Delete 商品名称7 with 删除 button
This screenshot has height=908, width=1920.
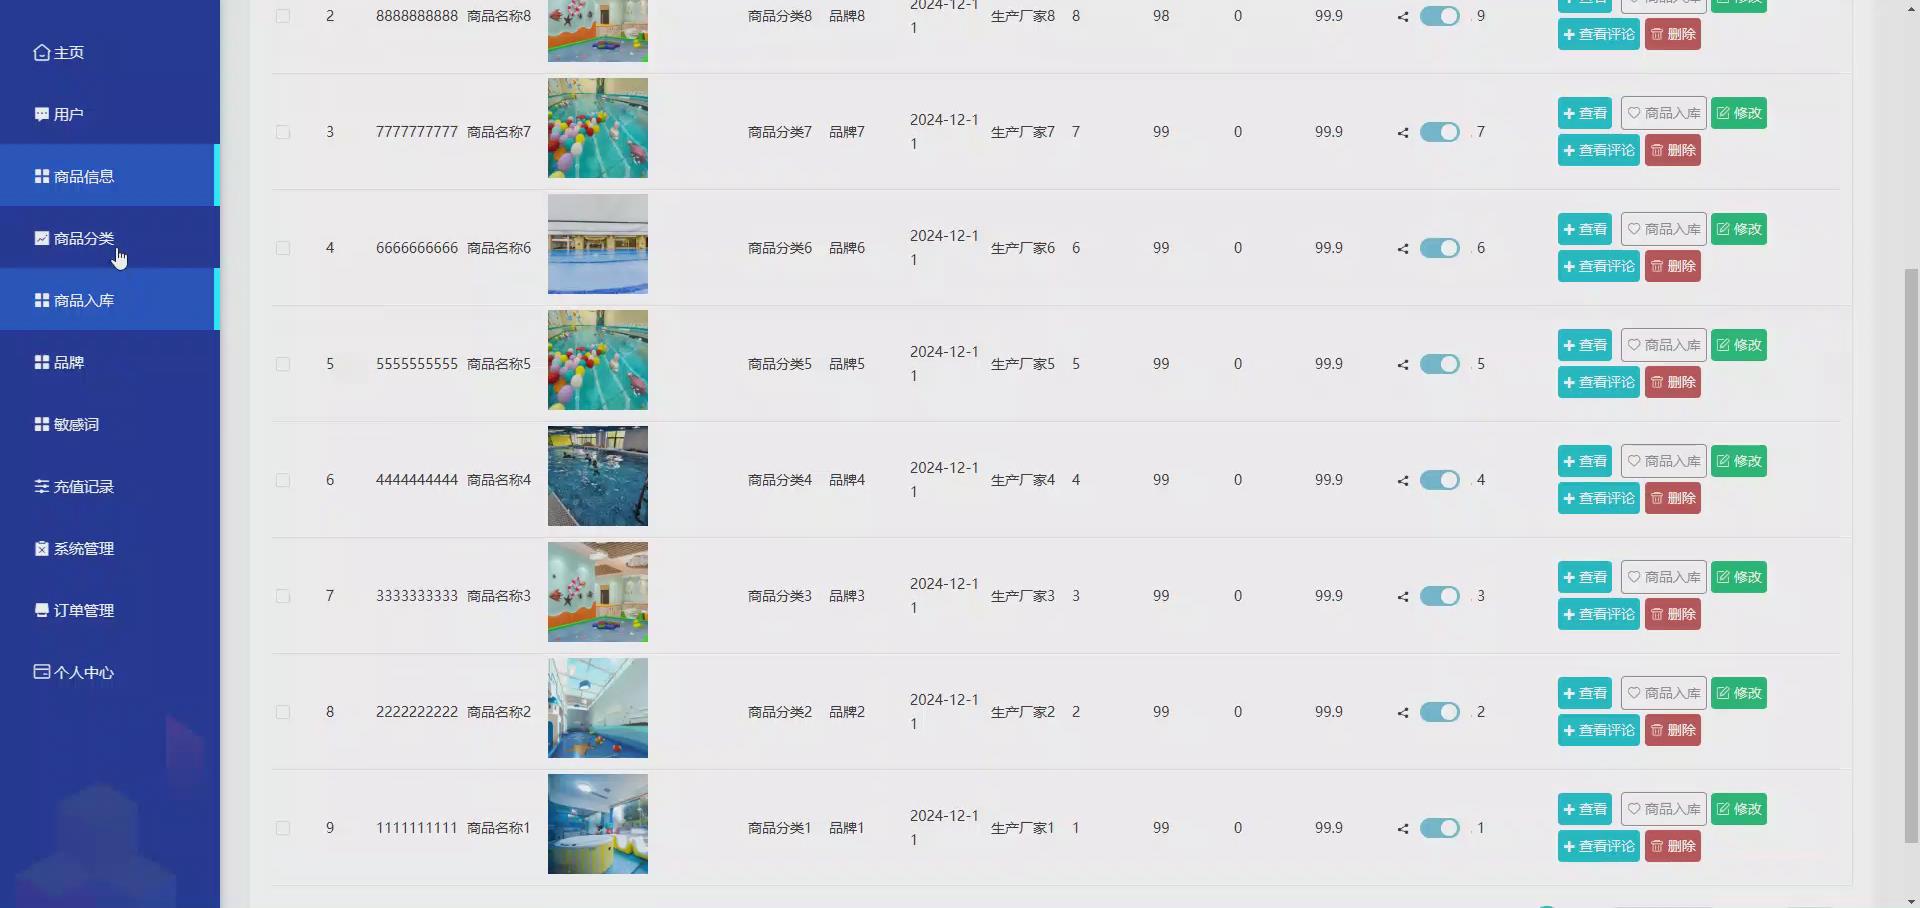pyautogui.click(x=1673, y=150)
